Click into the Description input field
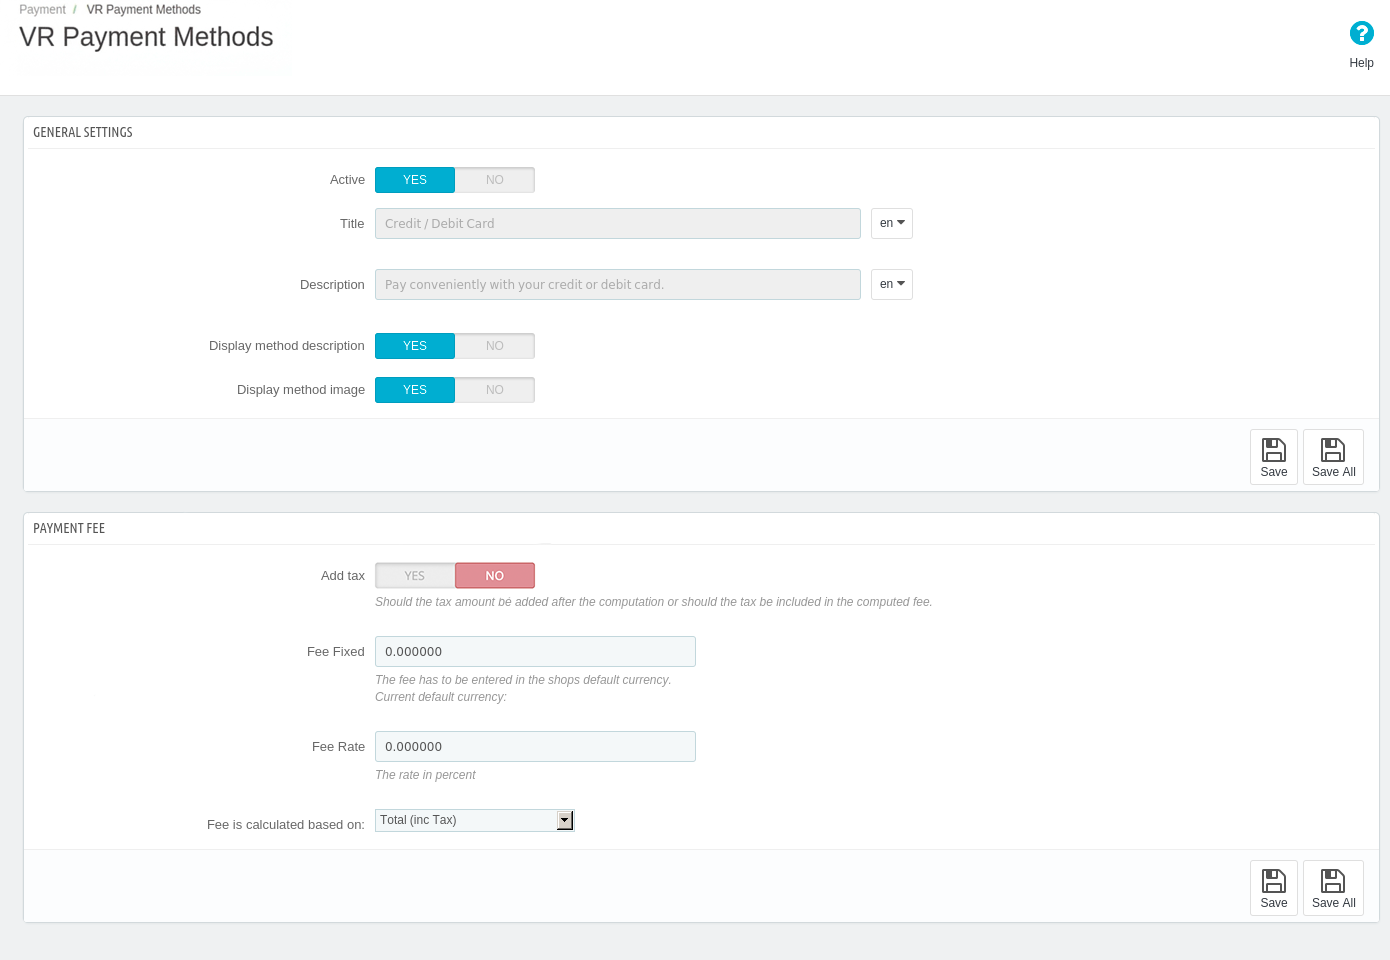Image resolution: width=1390 pixels, height=960 pixels. [618, 284]
